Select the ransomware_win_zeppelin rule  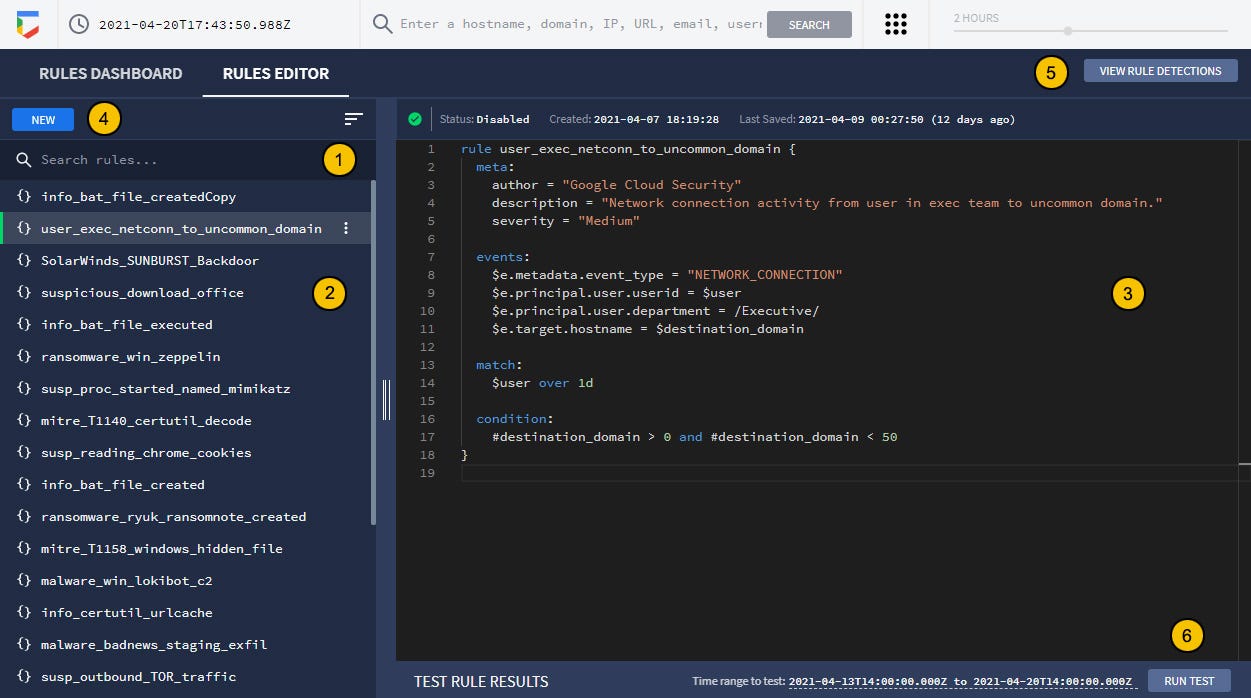[x=131, y=357]
